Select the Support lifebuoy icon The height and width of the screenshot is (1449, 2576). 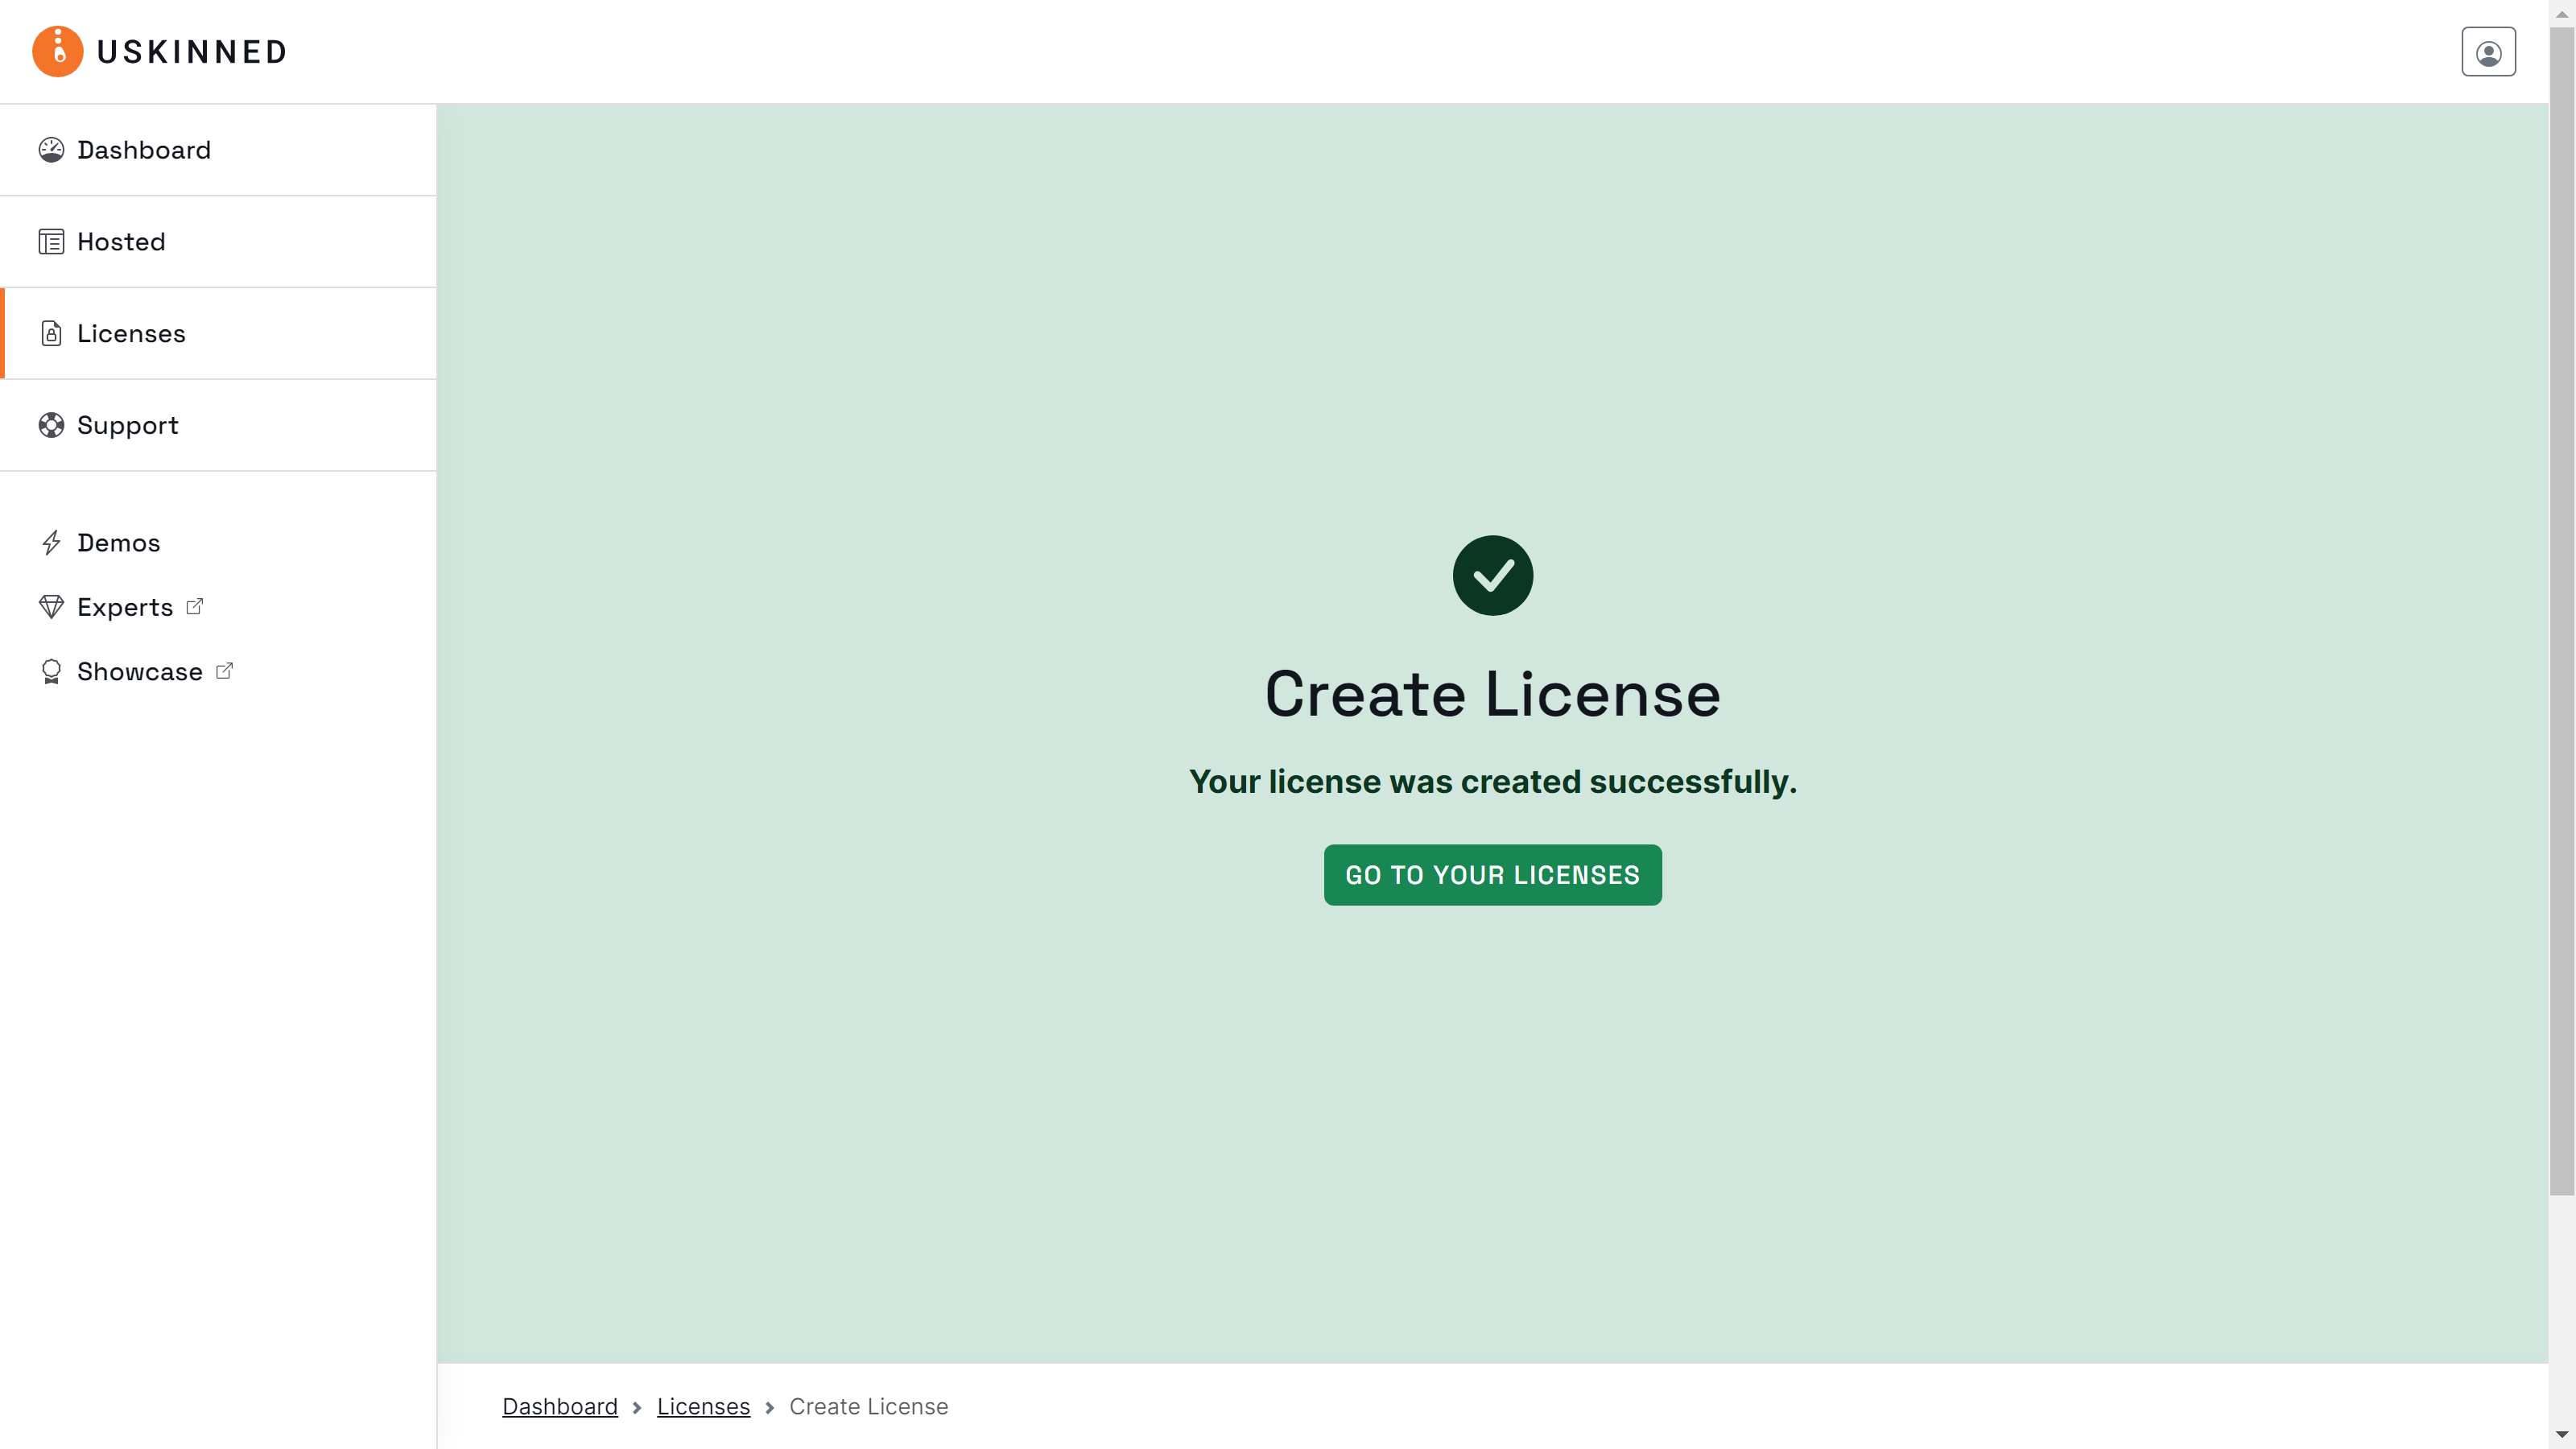pos(52,425)
